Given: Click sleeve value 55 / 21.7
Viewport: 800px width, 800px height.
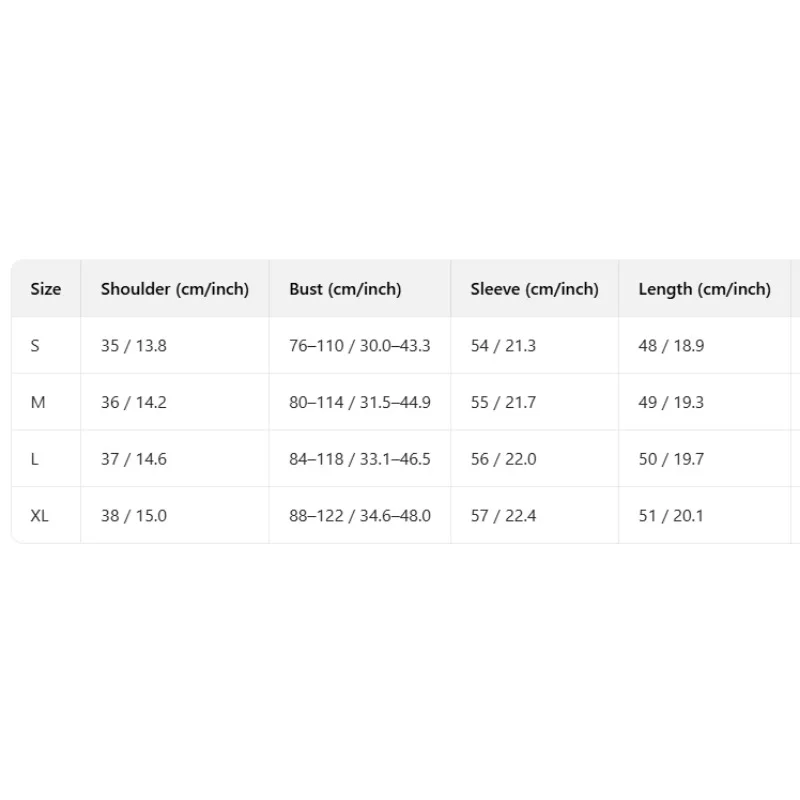Looking at the screenshot, I should click(503, 402).
